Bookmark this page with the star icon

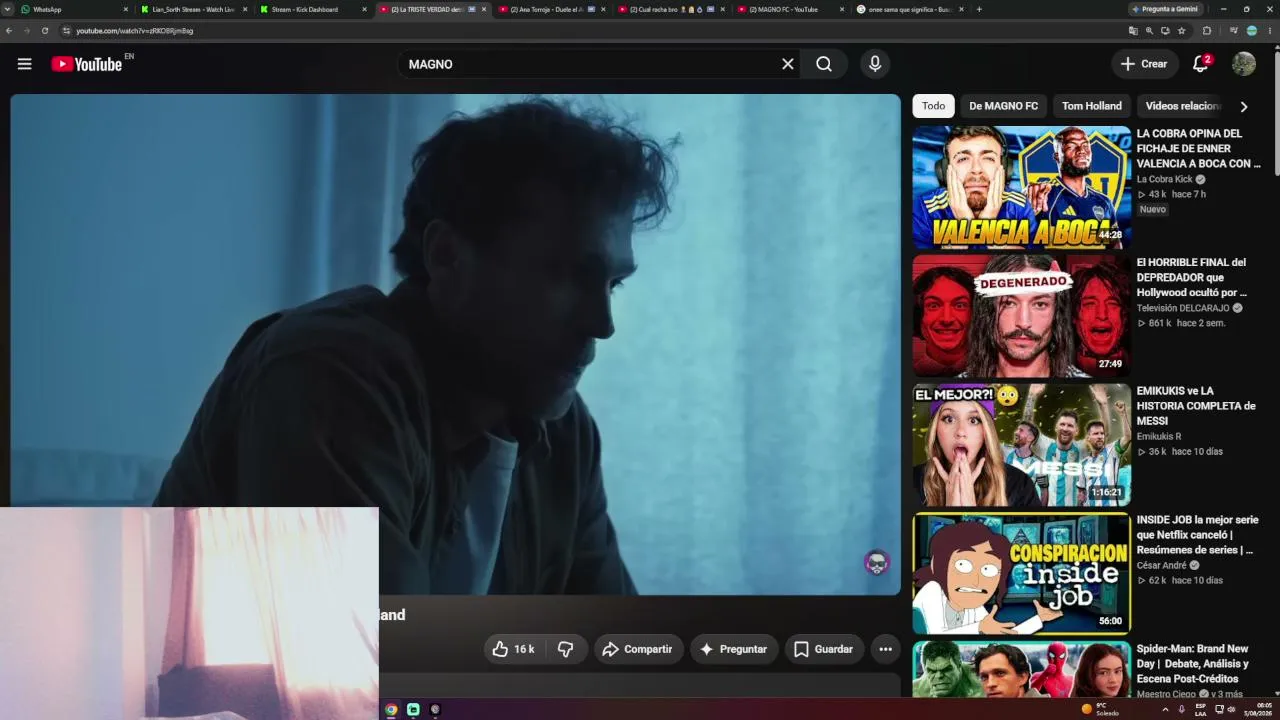coord(1182,31)
